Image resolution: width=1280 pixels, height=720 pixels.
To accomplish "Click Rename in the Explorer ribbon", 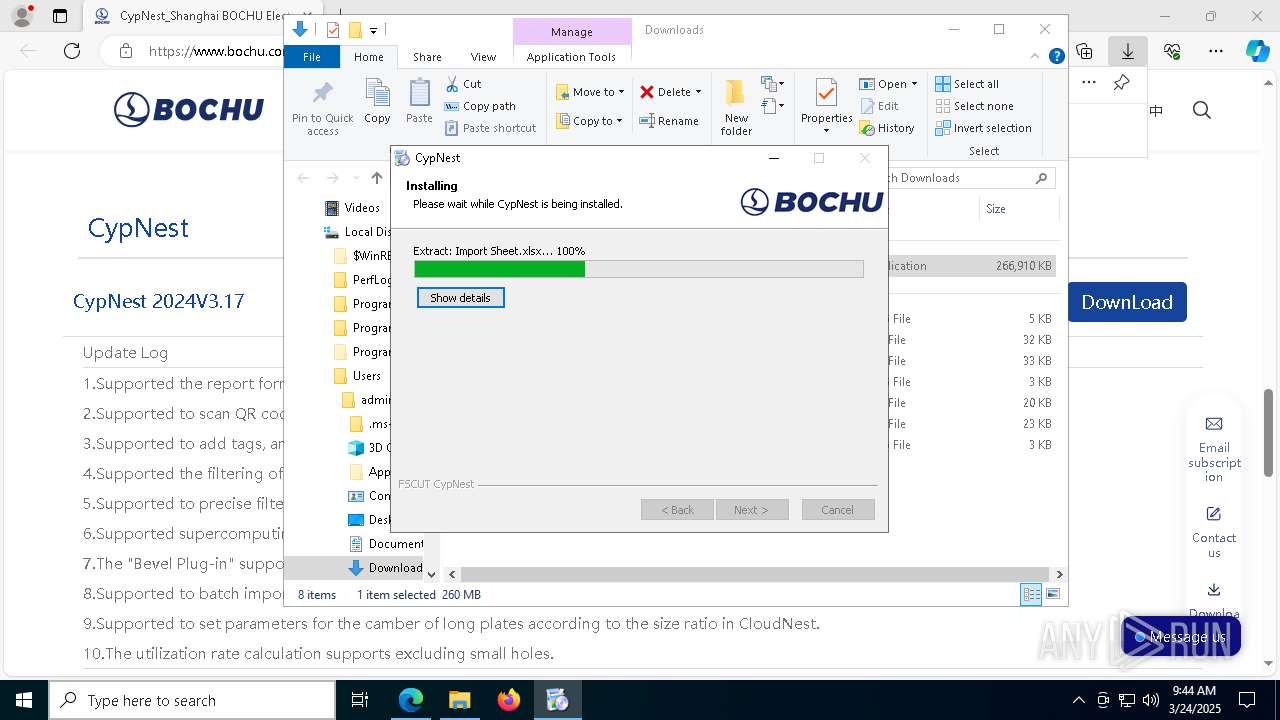I will (669, 121).
